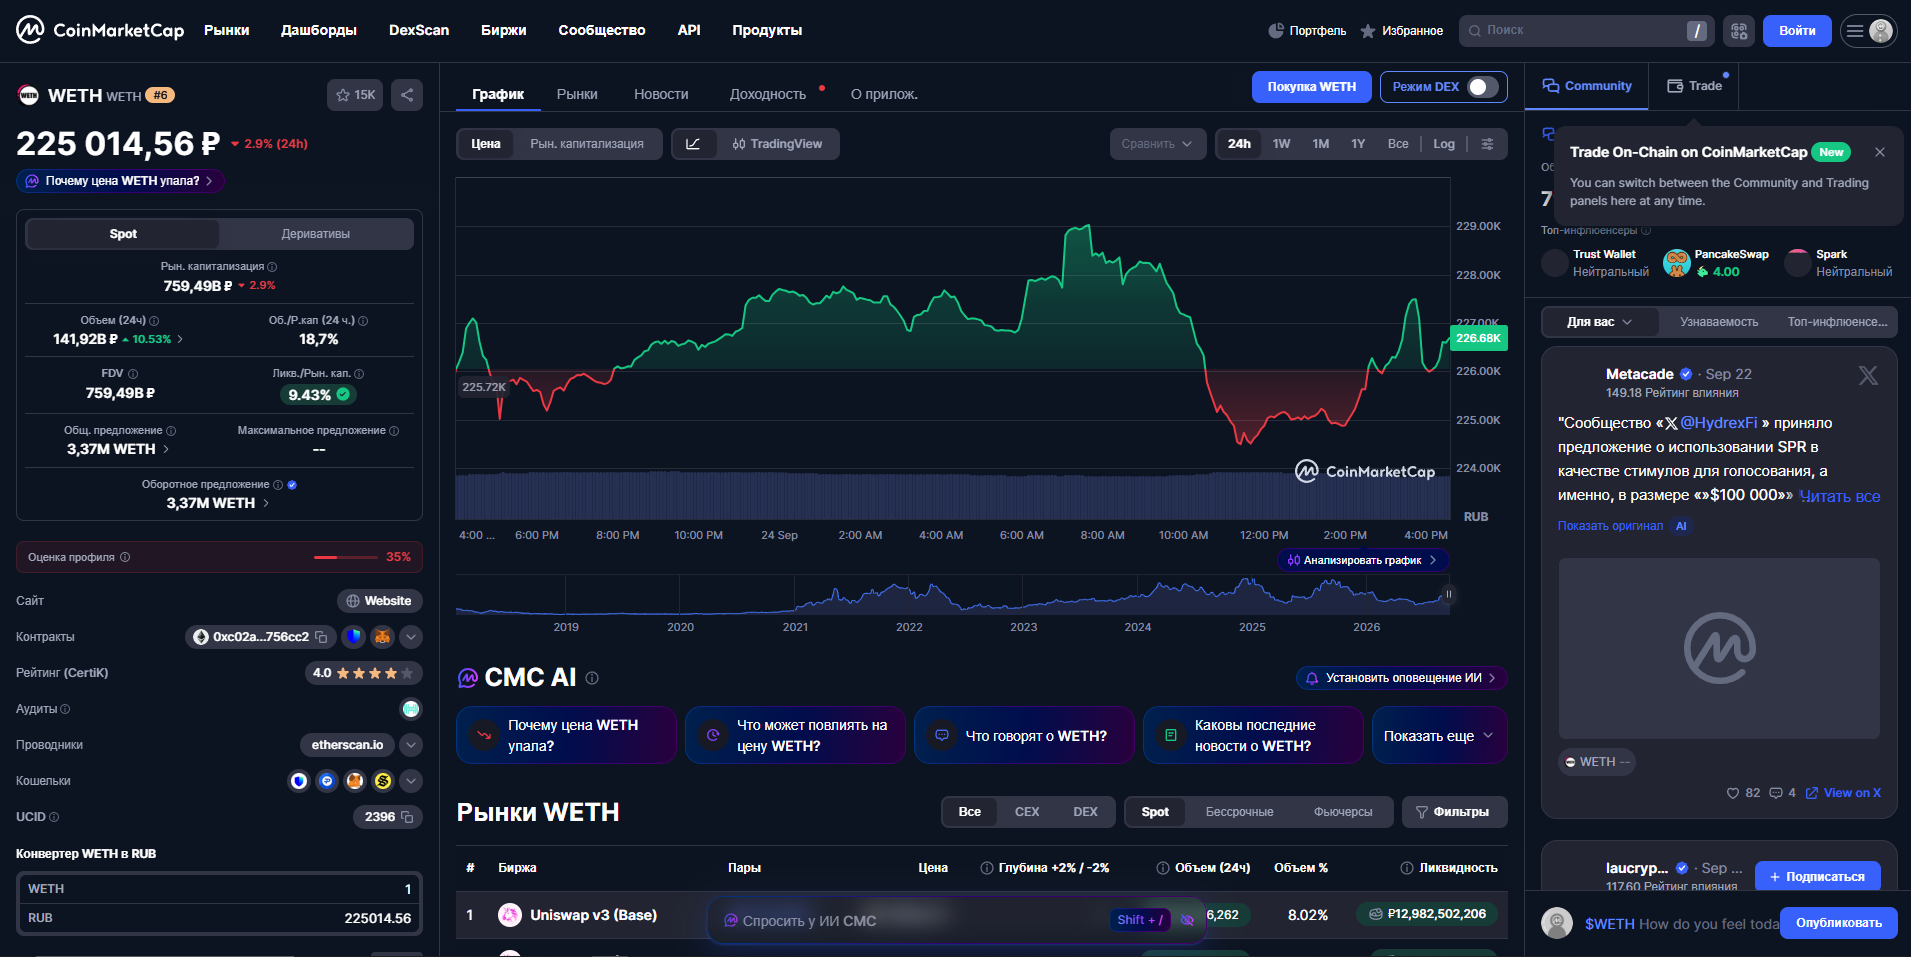1911x957 pixels.
Task: Open chart settings sliders icon
Action: click(1488, 144)
